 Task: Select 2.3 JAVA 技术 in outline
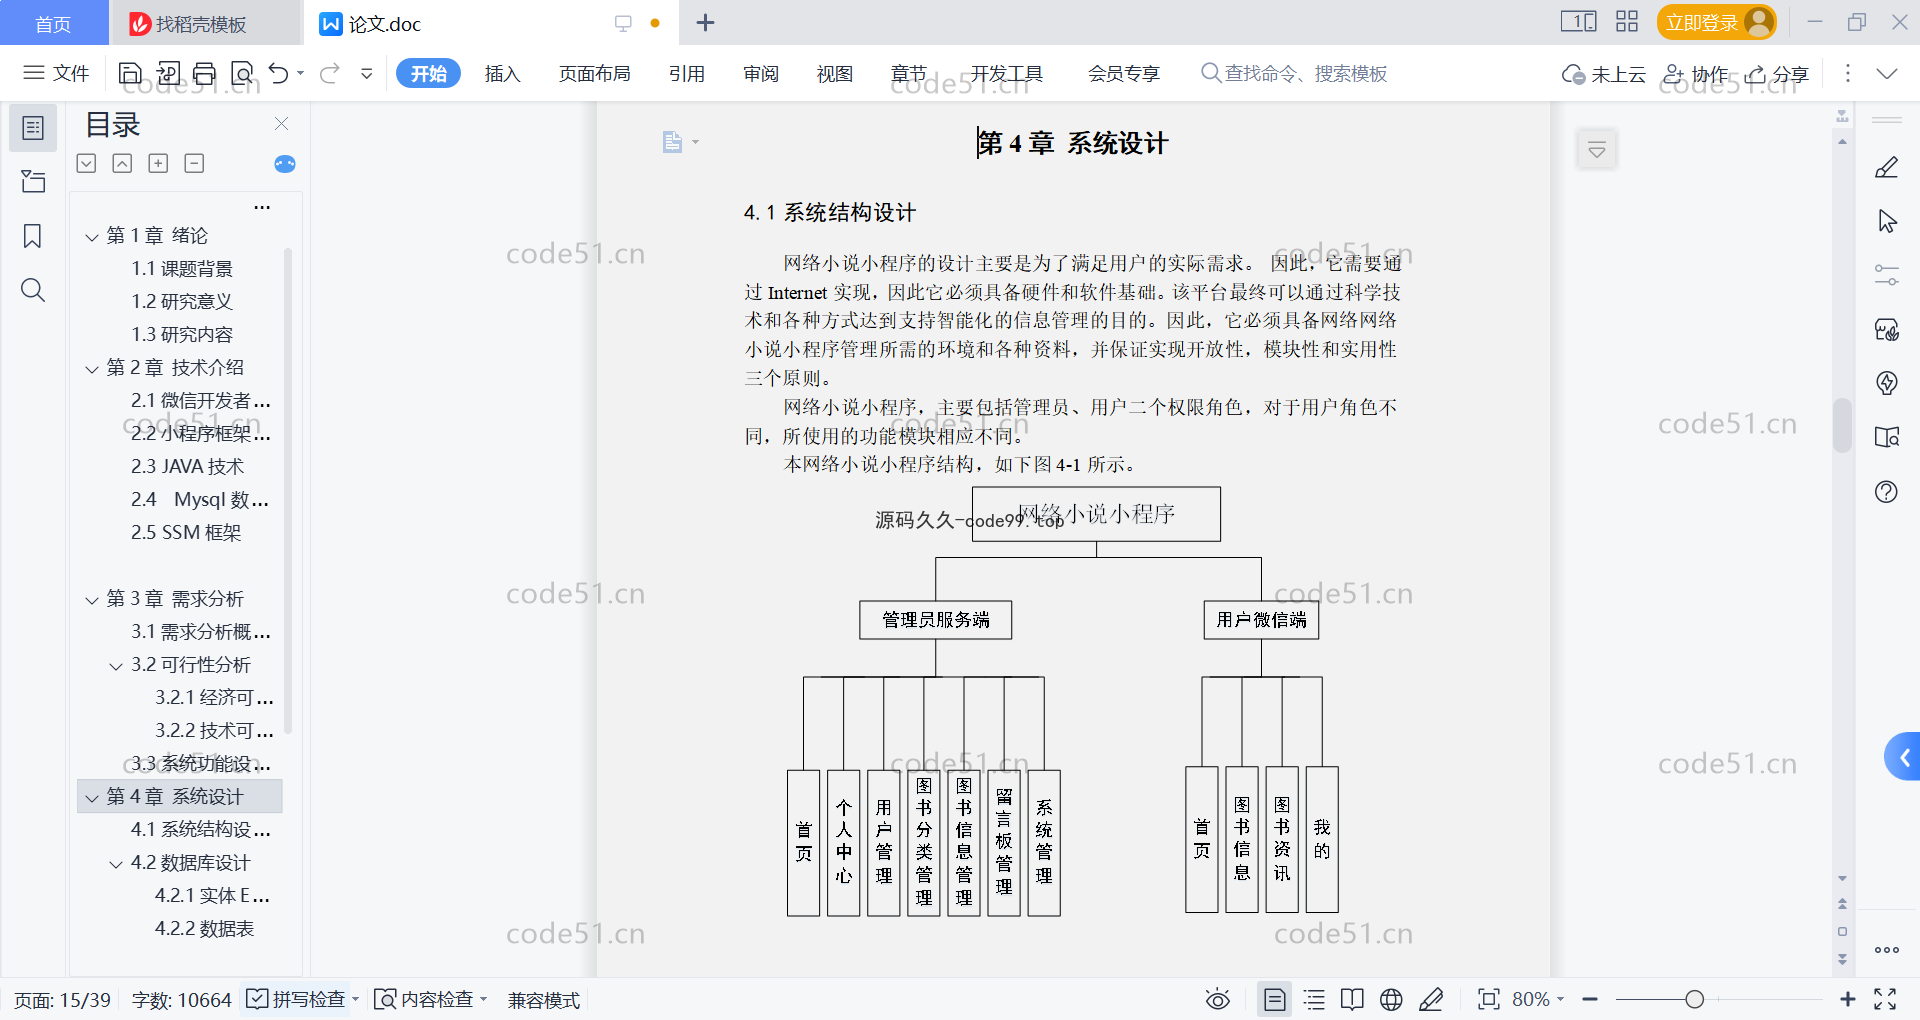(x=187, y=467)
